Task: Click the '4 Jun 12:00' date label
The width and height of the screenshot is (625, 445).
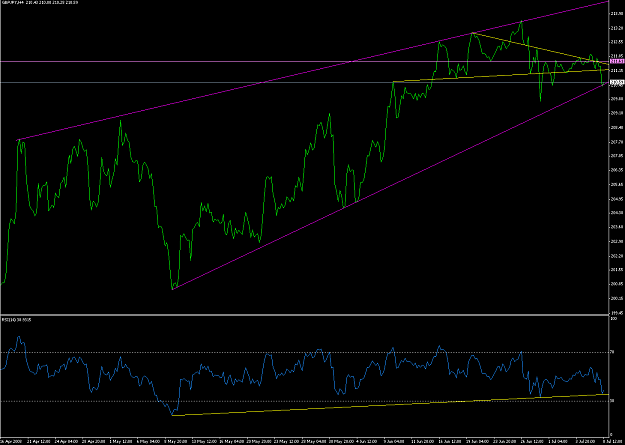Action: pos(367,442)
